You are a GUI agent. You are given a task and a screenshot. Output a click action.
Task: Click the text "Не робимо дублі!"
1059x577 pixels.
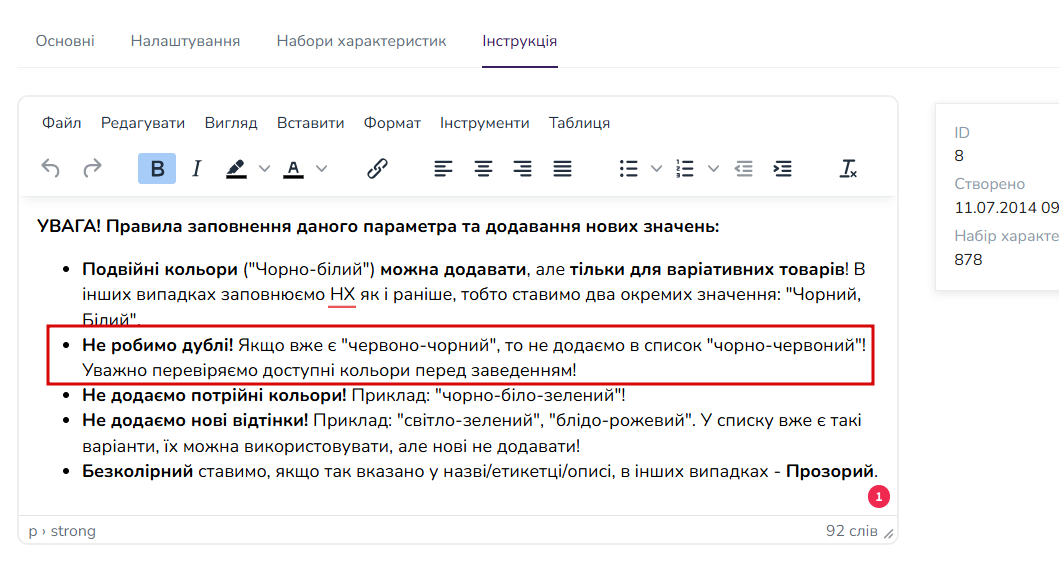click(157, 345)
